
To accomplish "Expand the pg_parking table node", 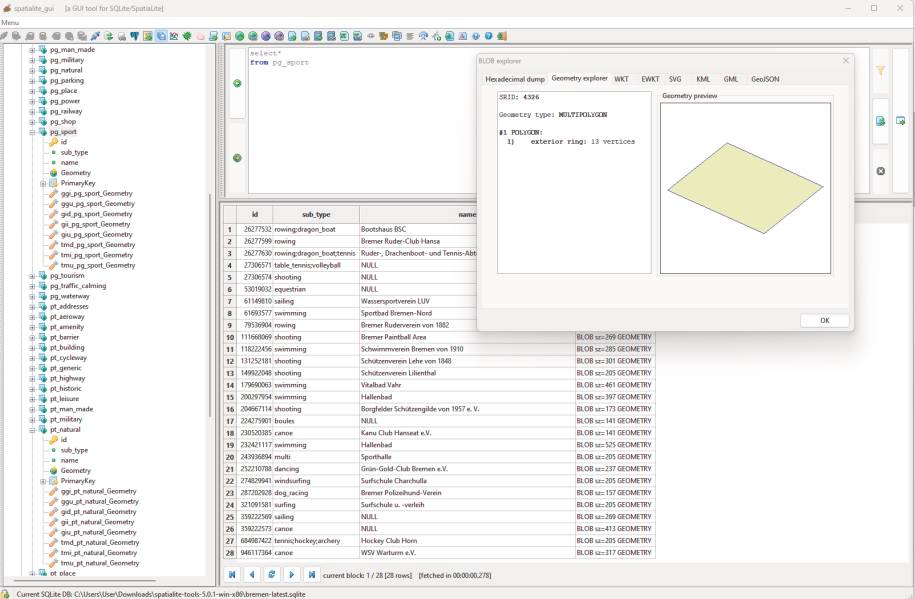I will tap(32, 81).
